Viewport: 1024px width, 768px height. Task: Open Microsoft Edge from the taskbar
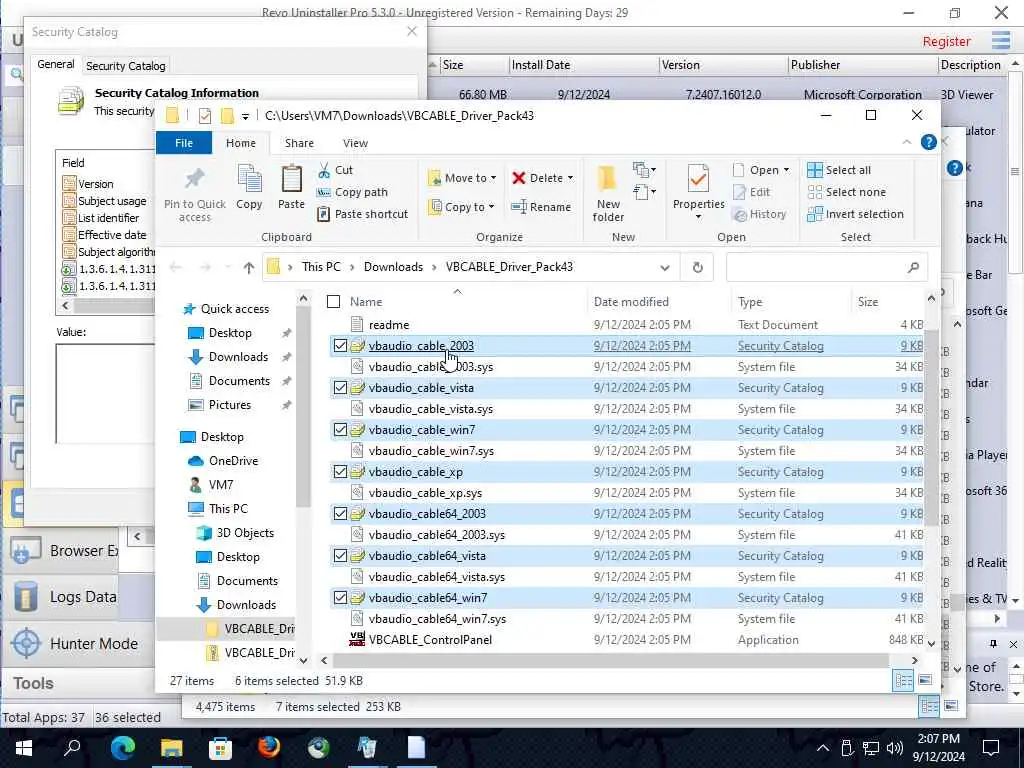(x=122, y=747)
